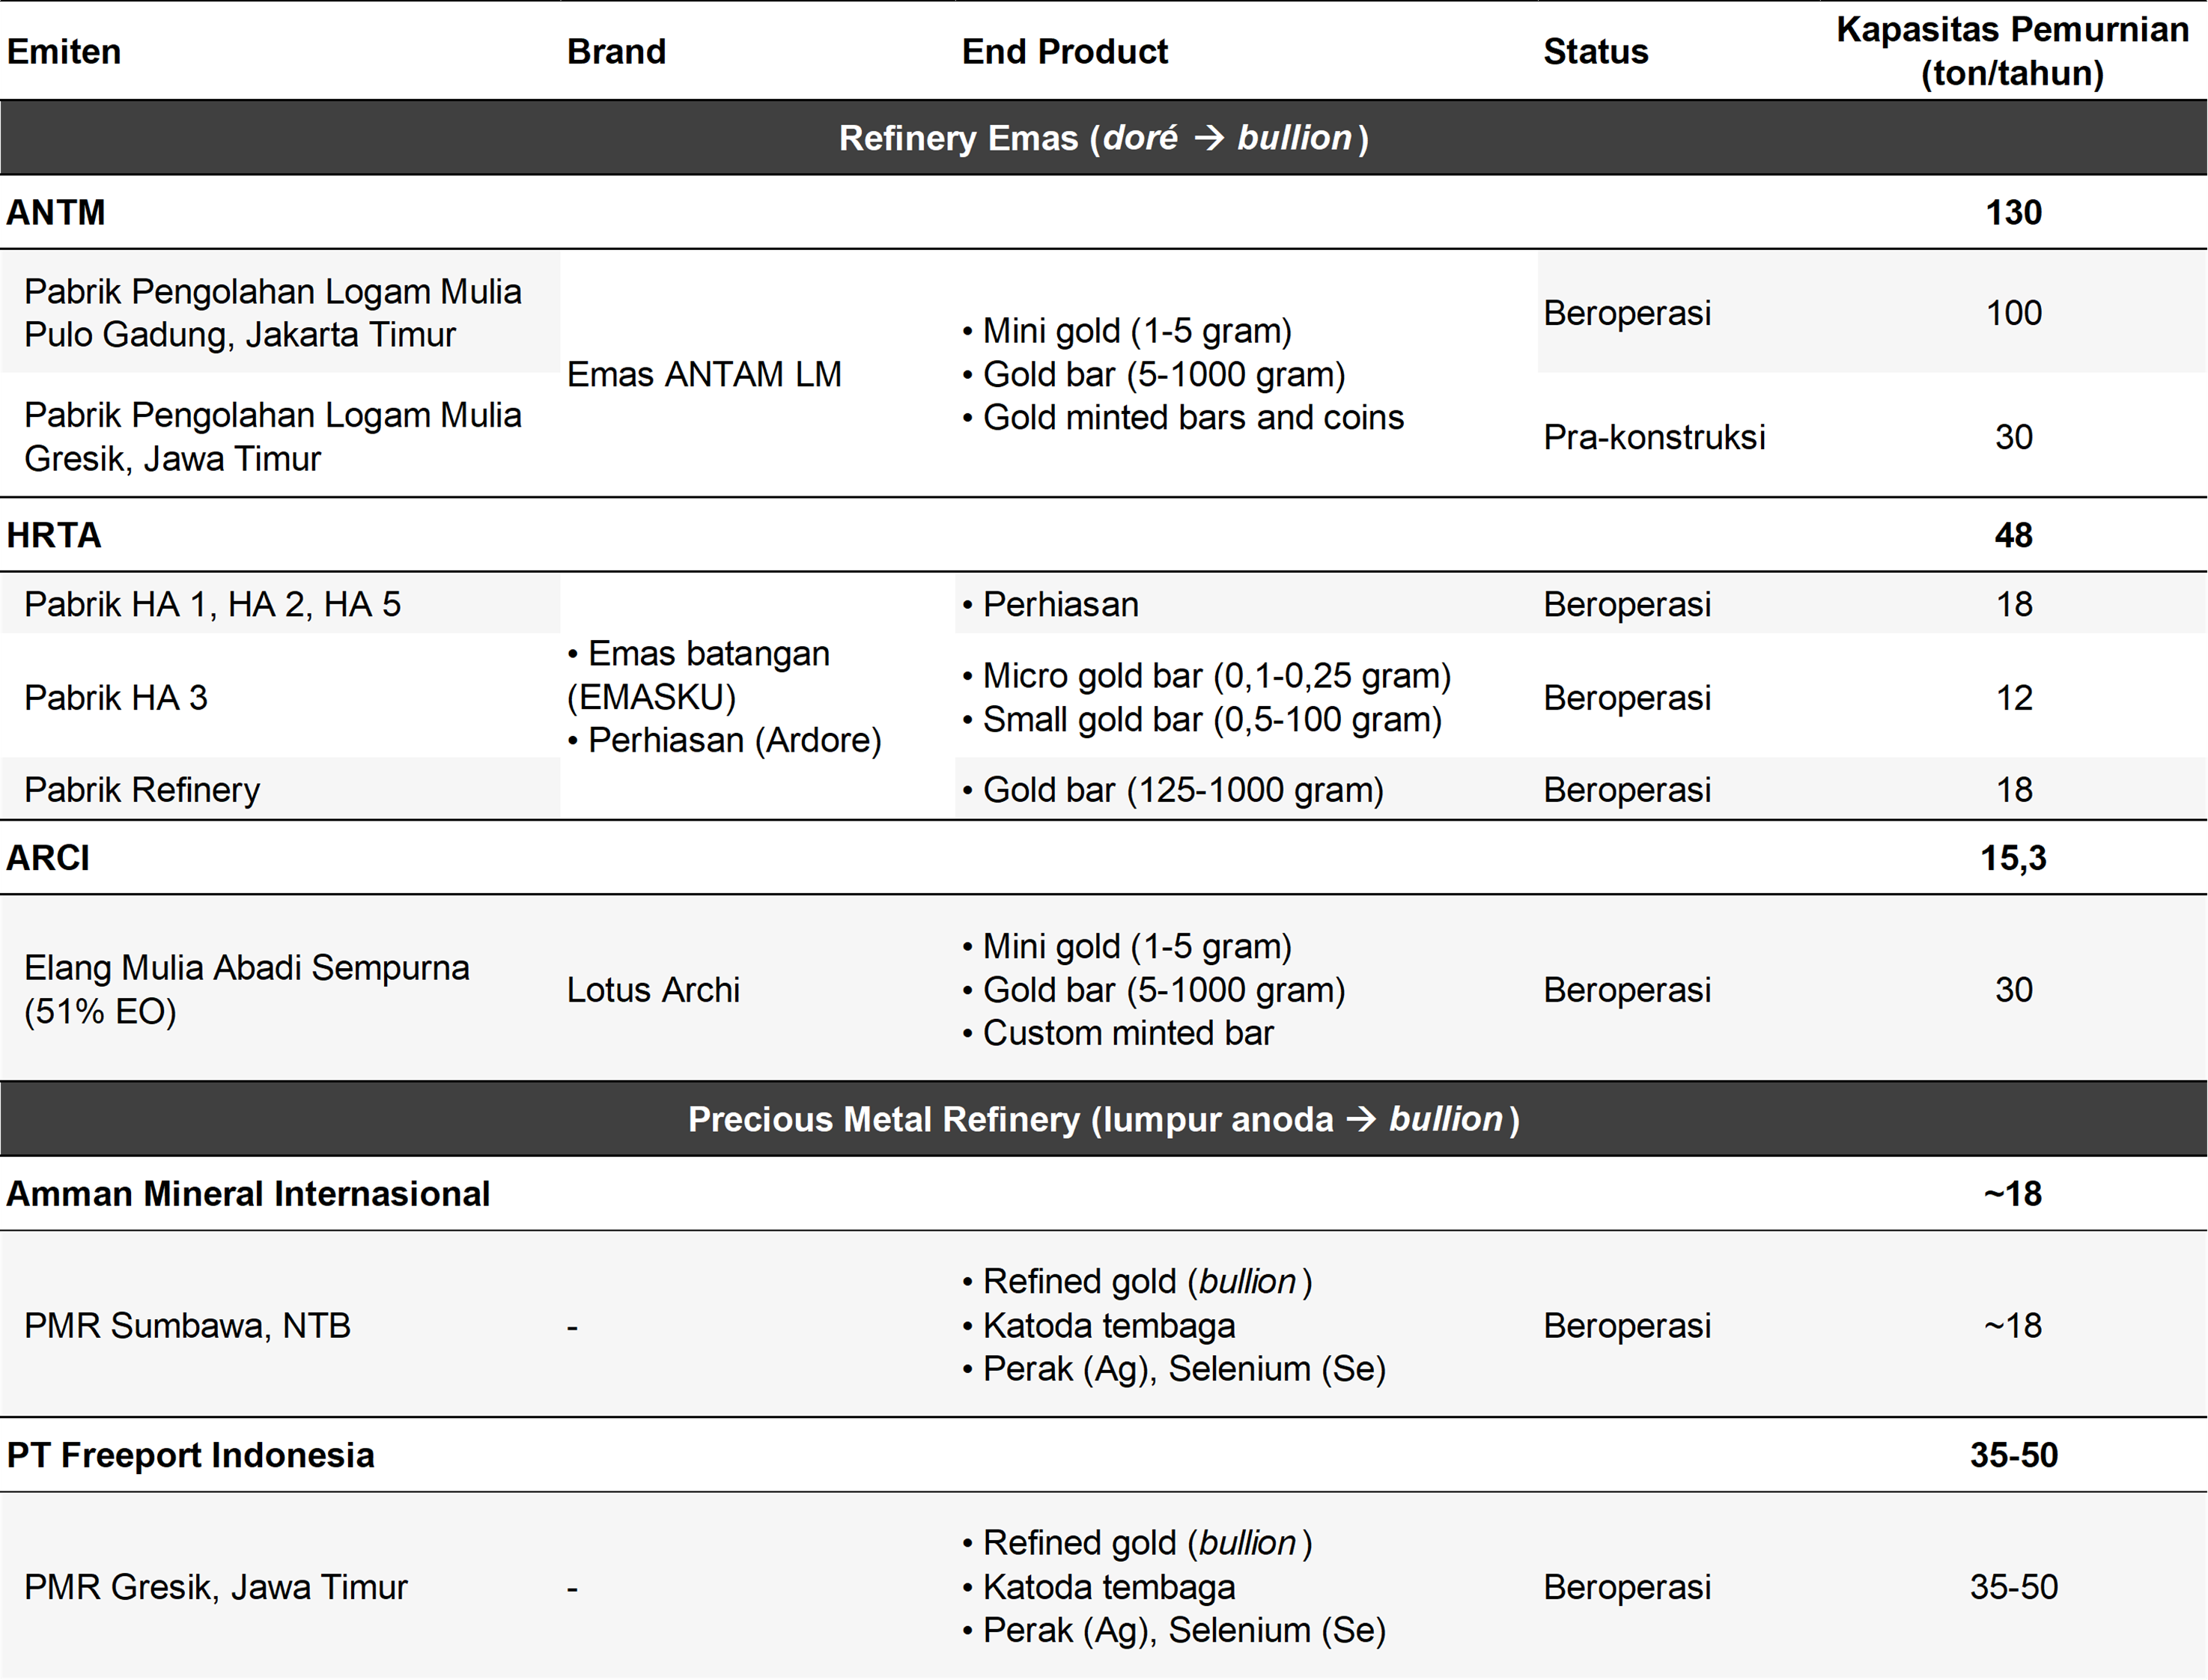The width and height of the screenshot is (2208, 1680).
Task: Select the Precious Metal Refinery section banner
Action: tap(1104, 1119)
